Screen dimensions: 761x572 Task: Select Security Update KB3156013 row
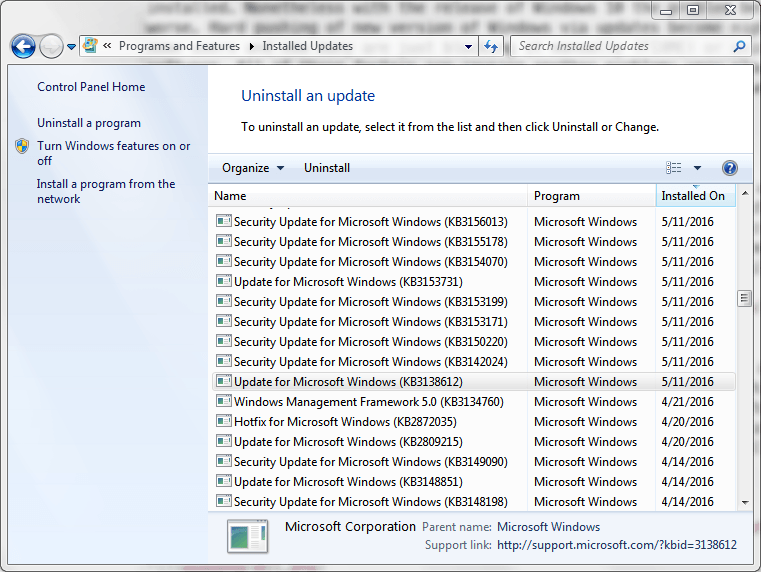pos(474,222)
